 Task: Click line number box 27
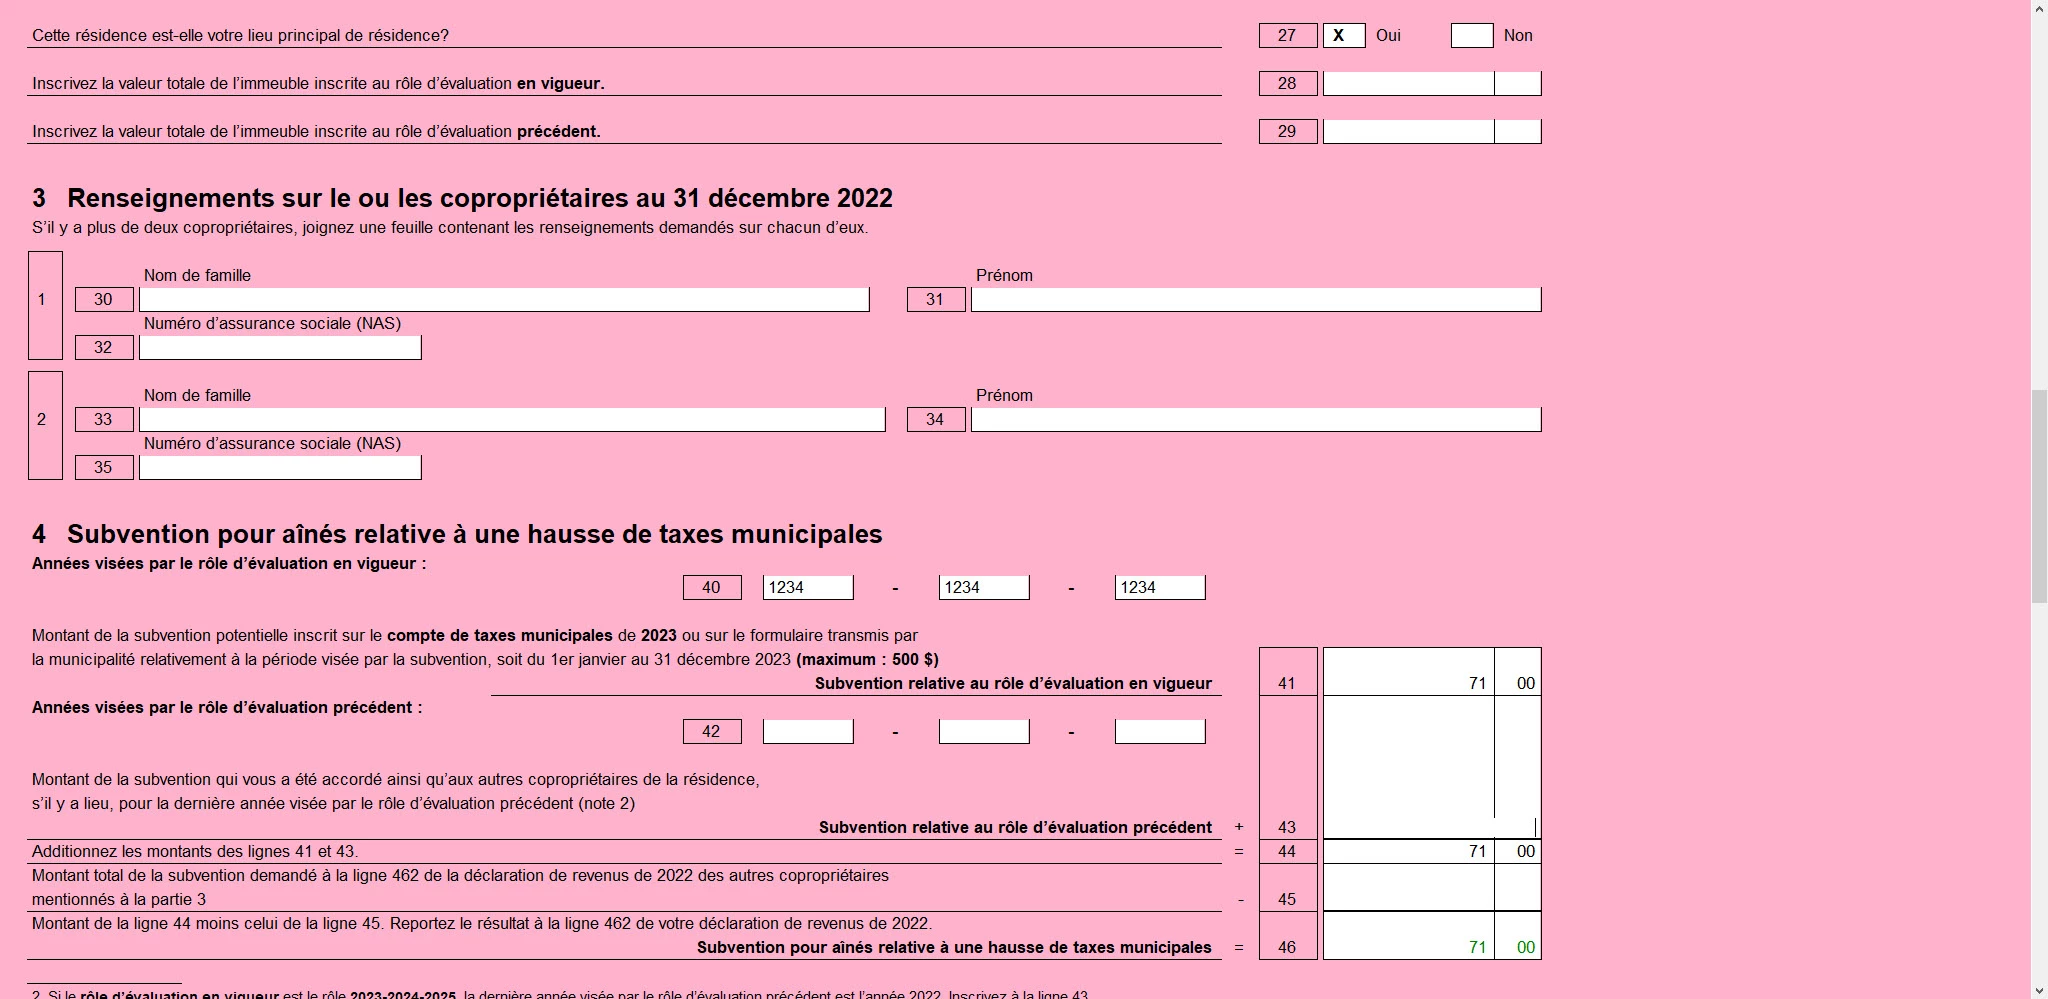click(x=1288, y=36)
